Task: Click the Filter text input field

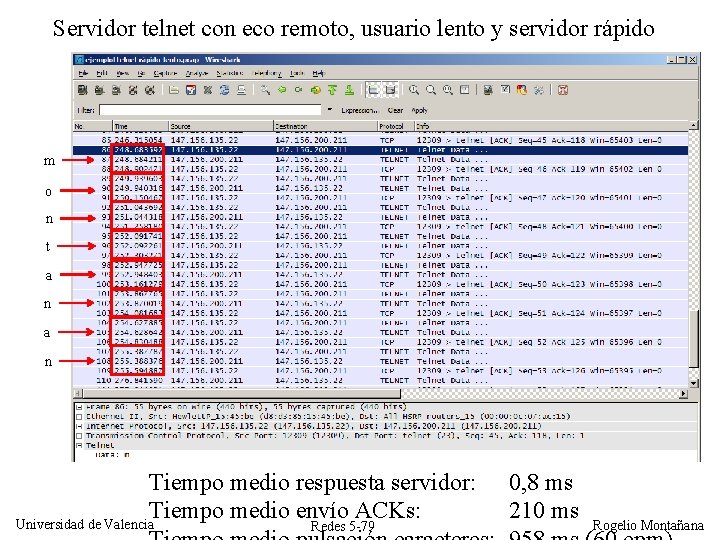Action: coord(210,110)
